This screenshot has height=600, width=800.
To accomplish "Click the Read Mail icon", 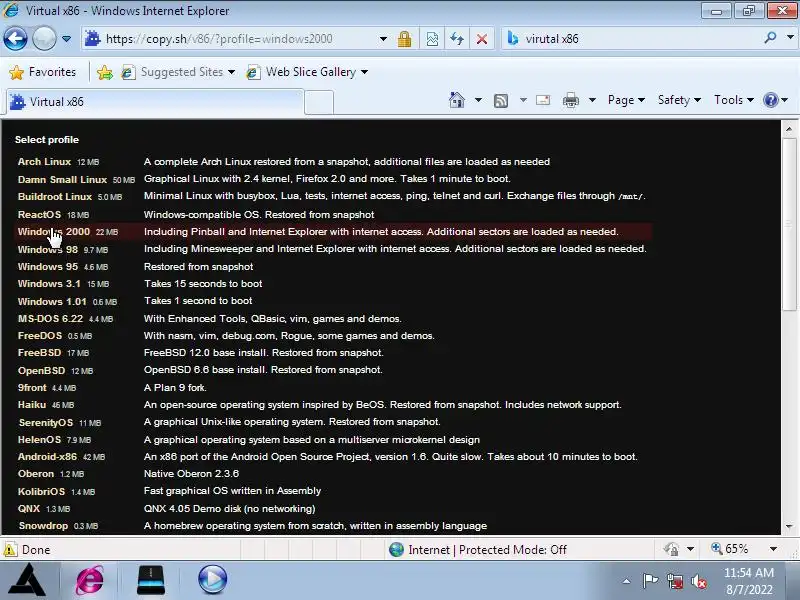I will (543, 100).
